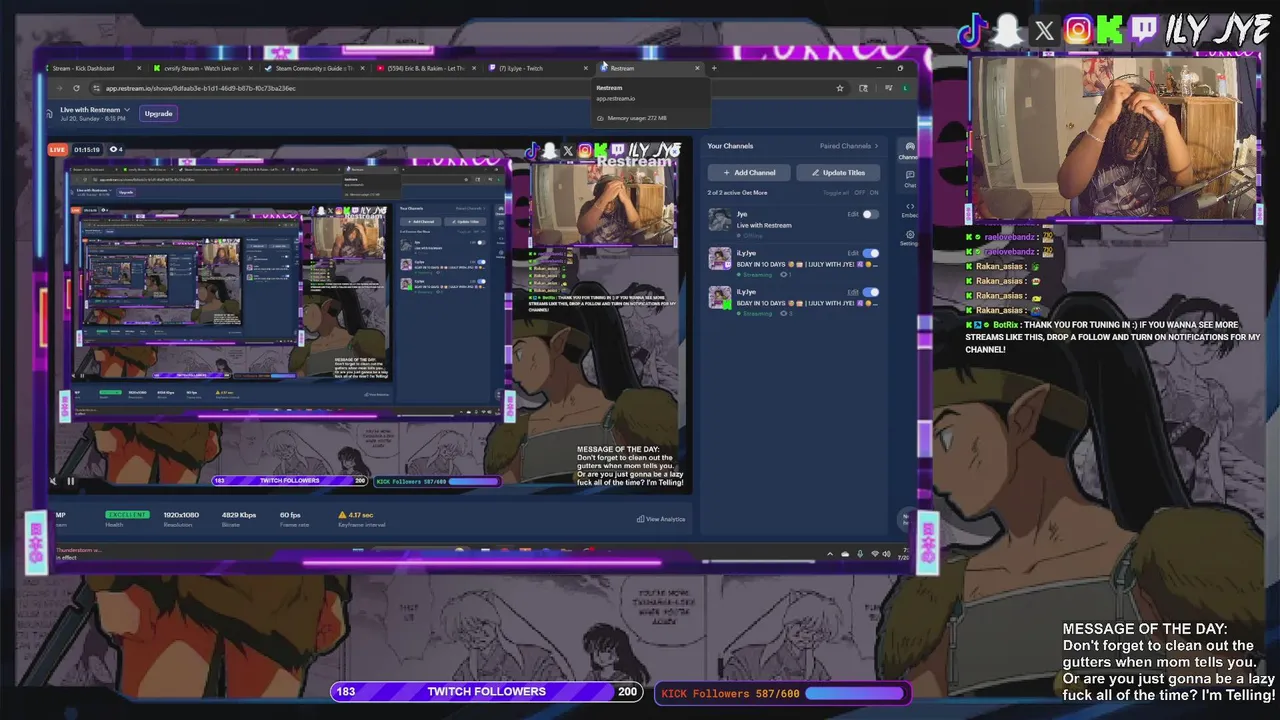The height and width of the screenshot is (720, 1280).
Task: Click the Snapchat ghost logo in overlay
Action: [1008, 31]
